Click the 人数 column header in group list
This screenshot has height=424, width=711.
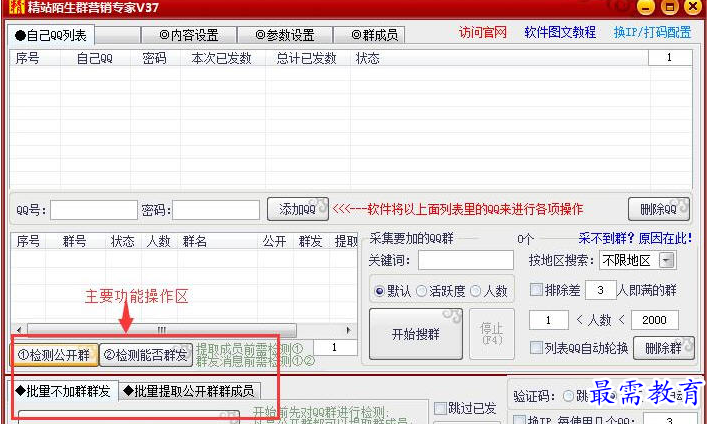click(158, 241)
